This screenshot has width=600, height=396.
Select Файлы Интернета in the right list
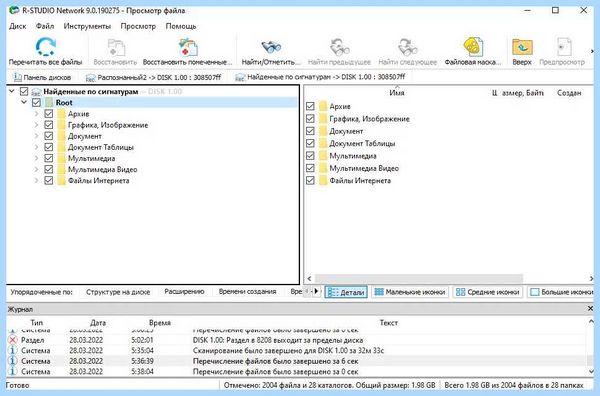pos(360,181)
